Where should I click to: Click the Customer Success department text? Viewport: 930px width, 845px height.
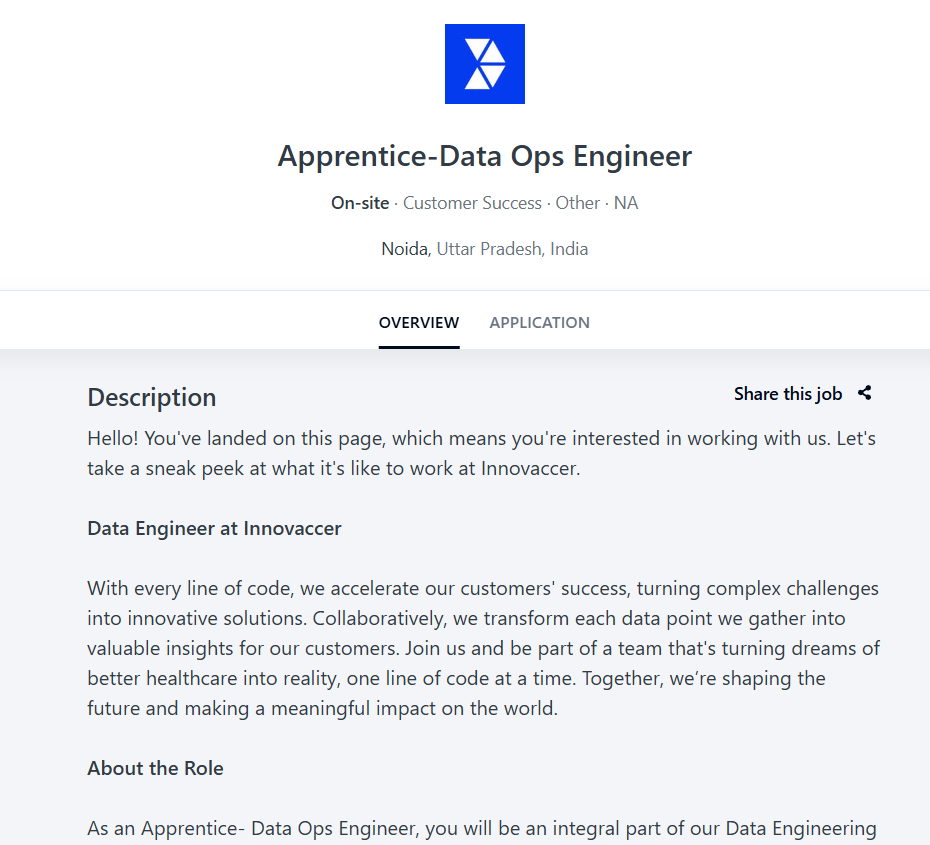point(472,203)
